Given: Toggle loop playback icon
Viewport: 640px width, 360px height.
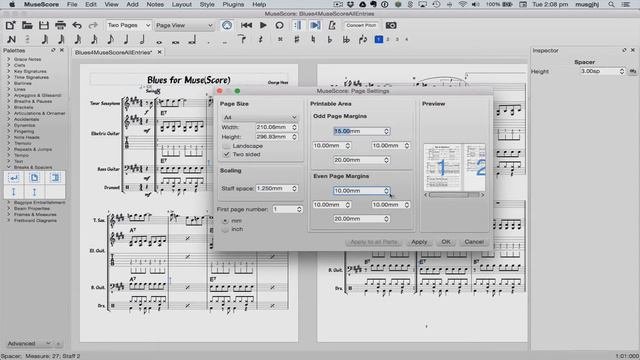Looking at the screenshot, I should (279, 25).
